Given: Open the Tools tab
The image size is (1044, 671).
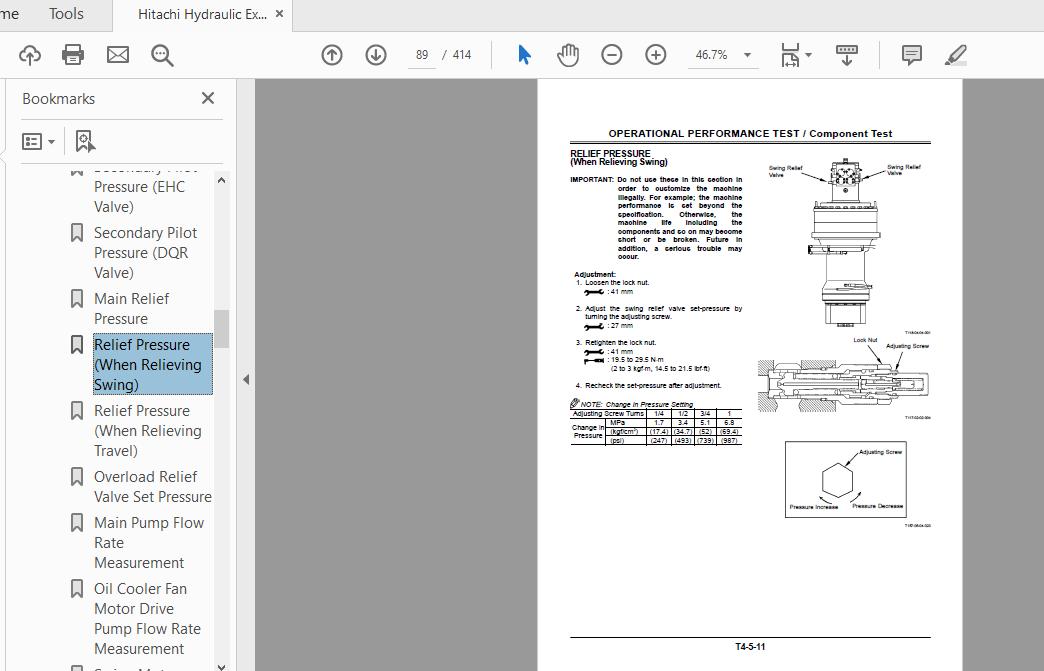Looking at the screenshot, I should (66, 14).
